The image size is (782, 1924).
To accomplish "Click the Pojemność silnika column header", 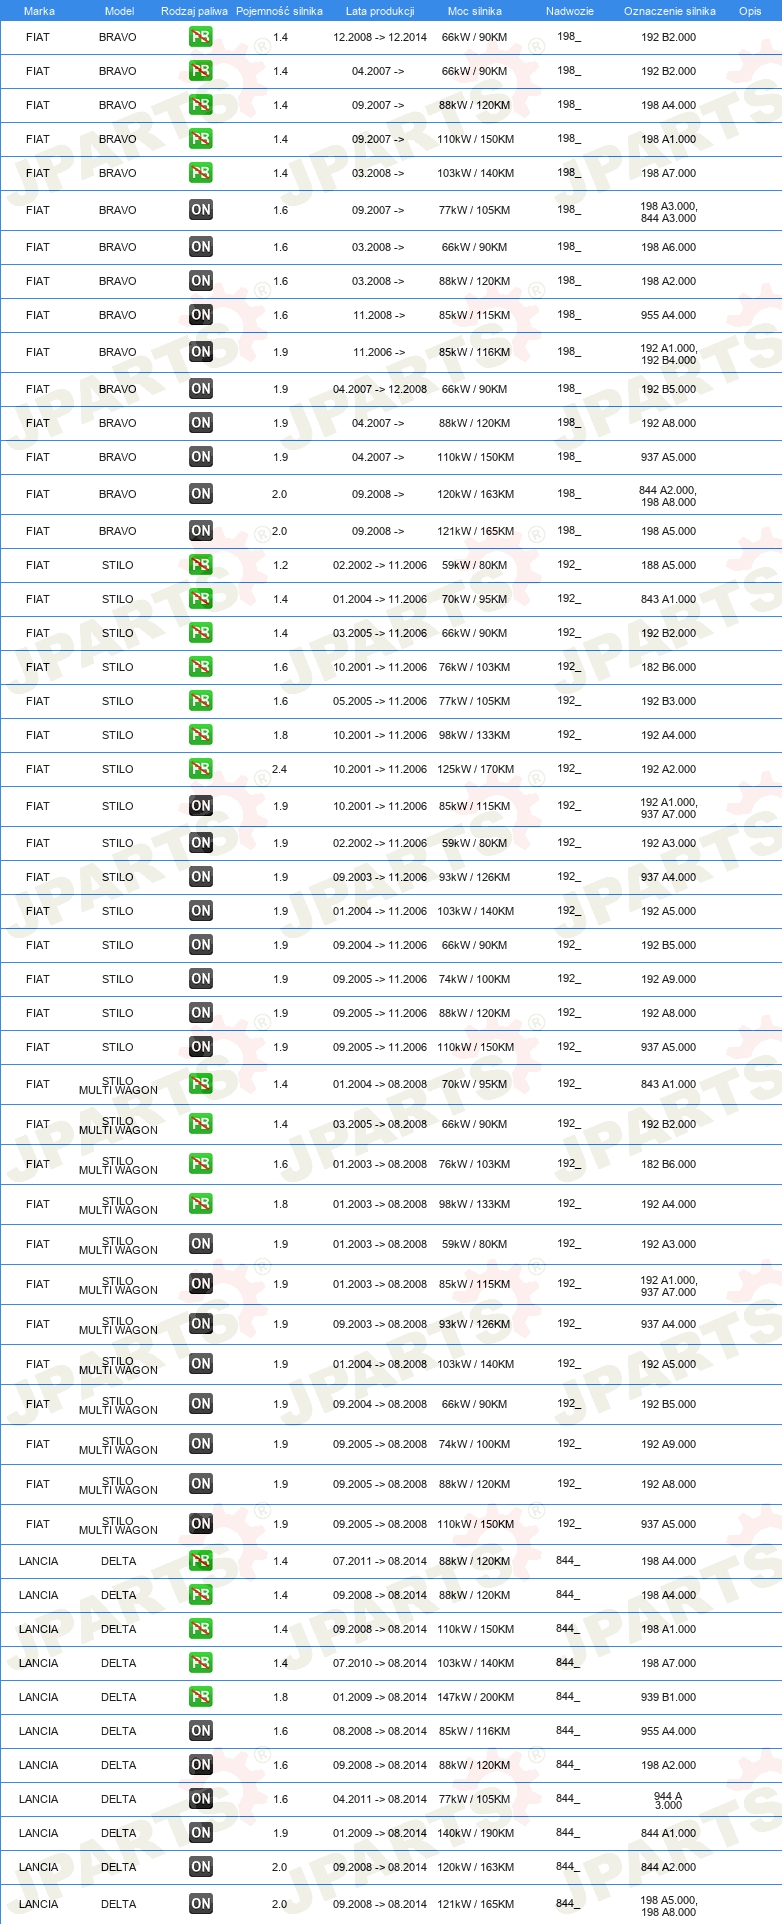I will [279, 11].
